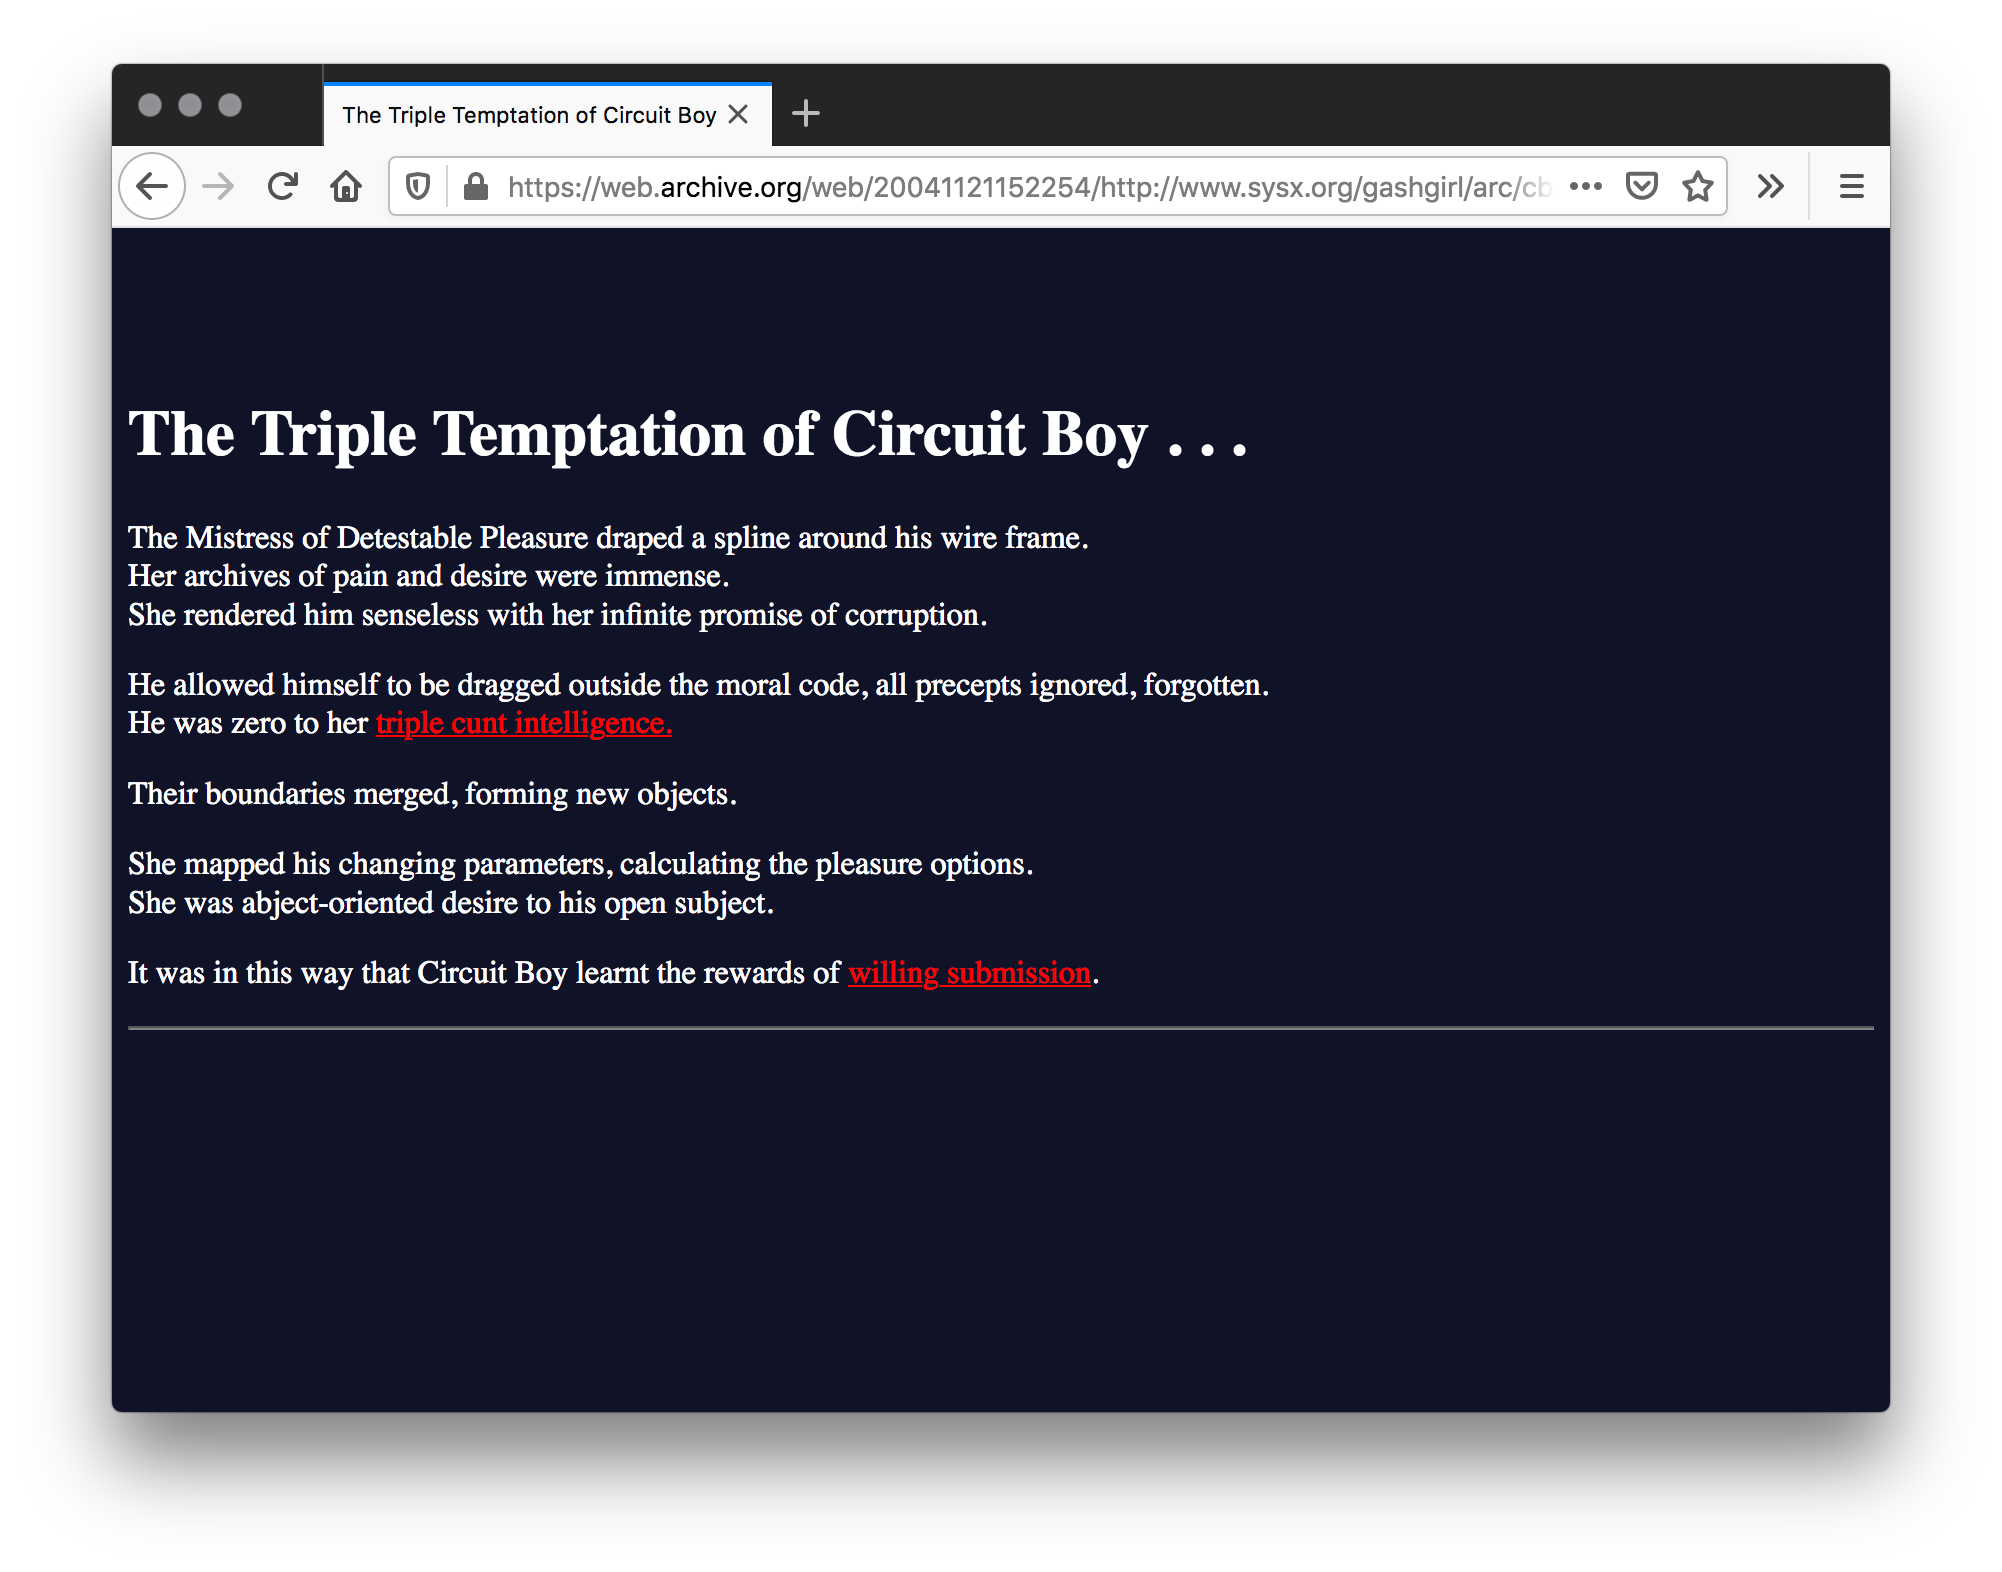Click the 'willing submission' hyperlink
This screenshot has height=1572, width=2002.
[x=970, y=971]
